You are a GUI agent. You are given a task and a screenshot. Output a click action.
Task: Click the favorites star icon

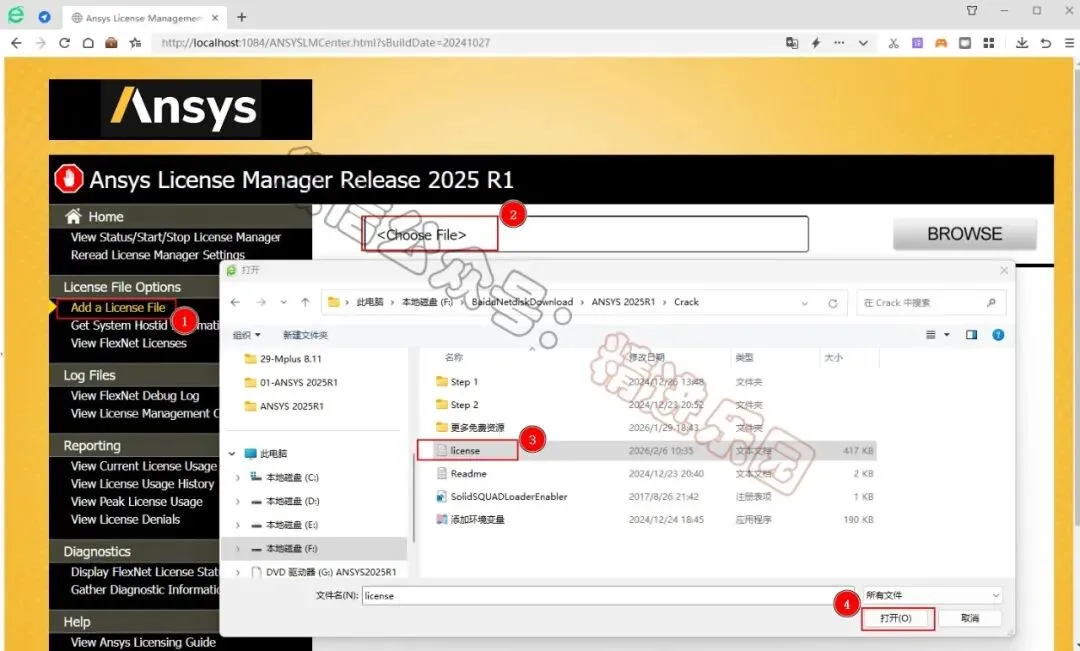coord(136,43)
